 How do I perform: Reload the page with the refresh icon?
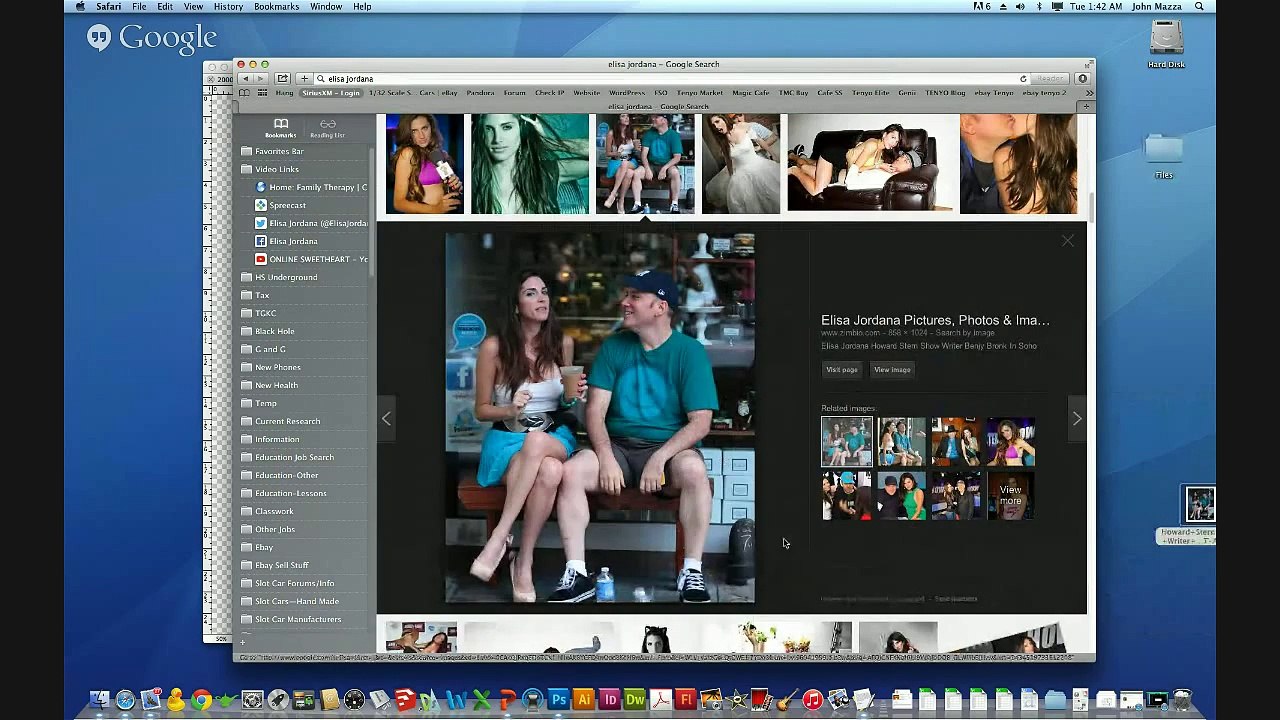(1023, 78)
